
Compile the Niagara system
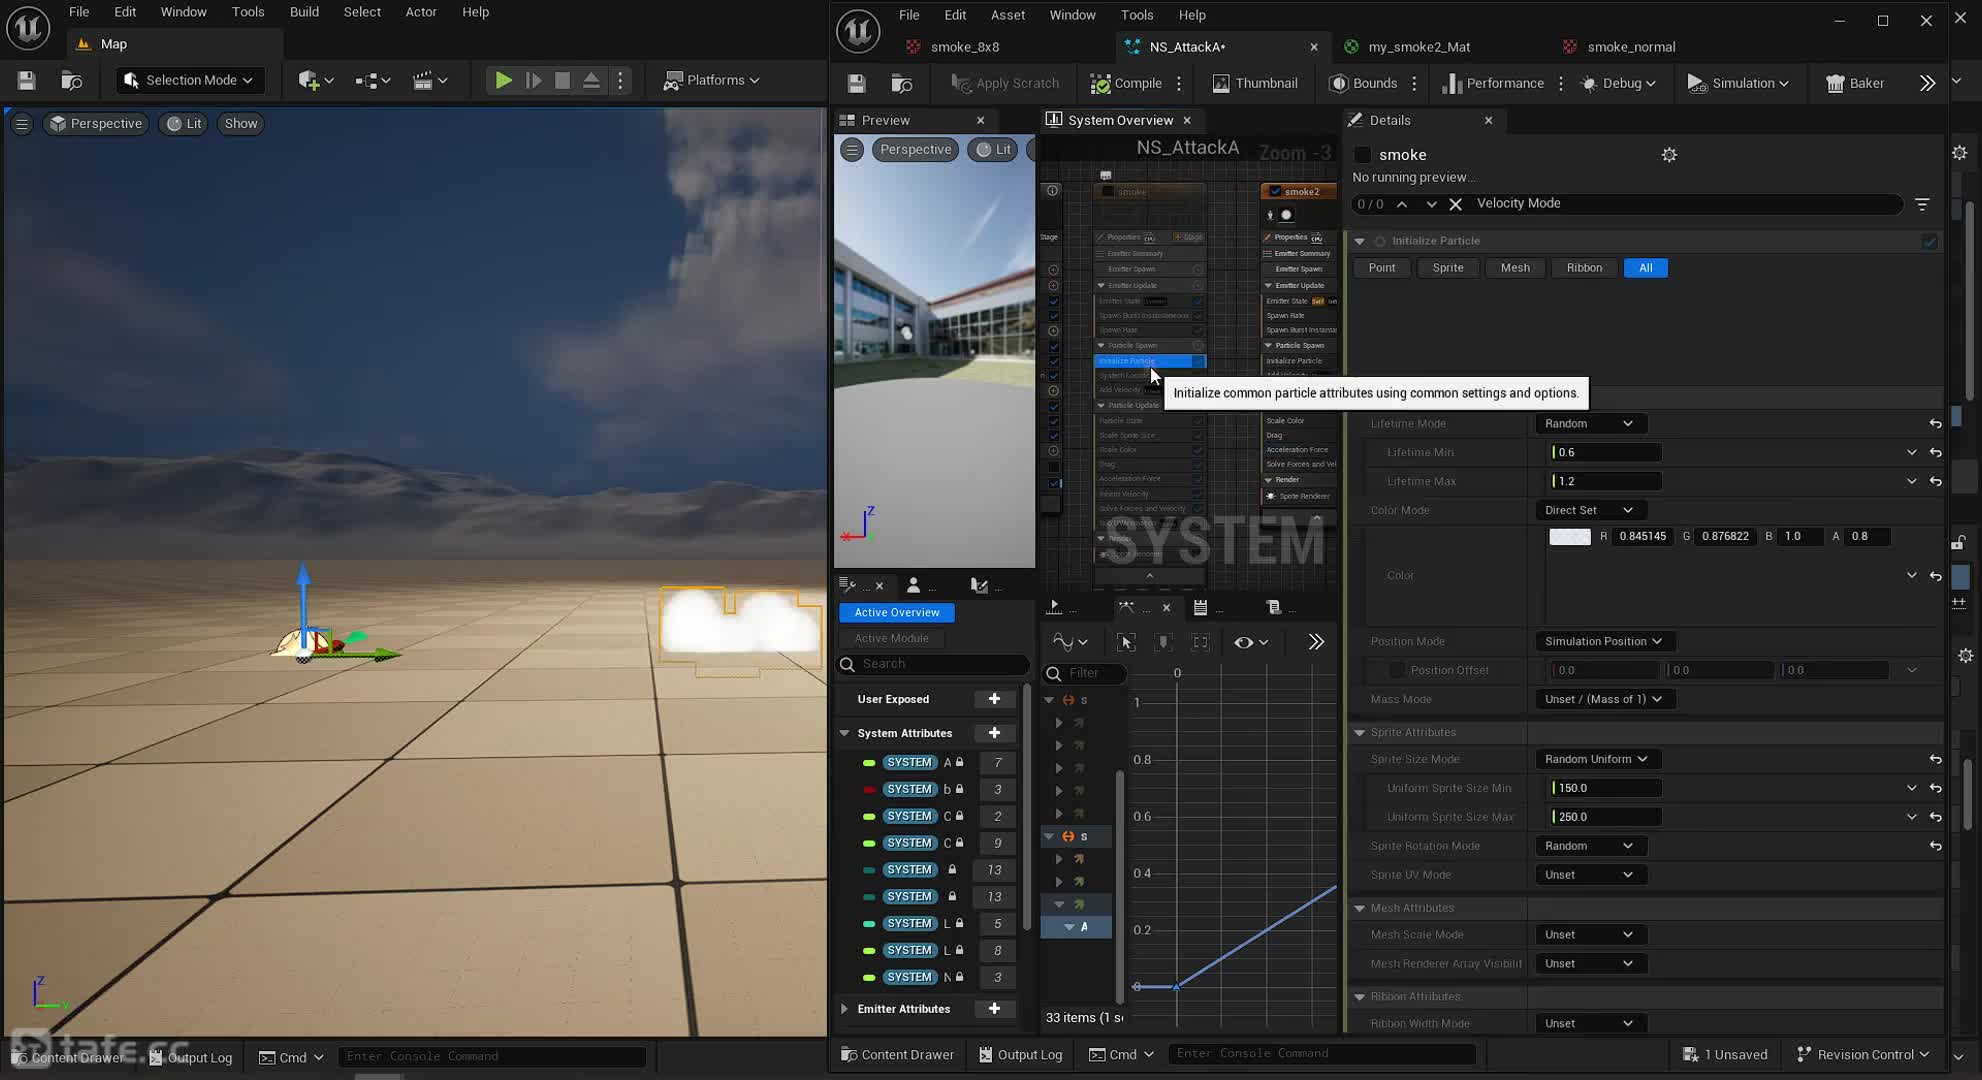1126,83
